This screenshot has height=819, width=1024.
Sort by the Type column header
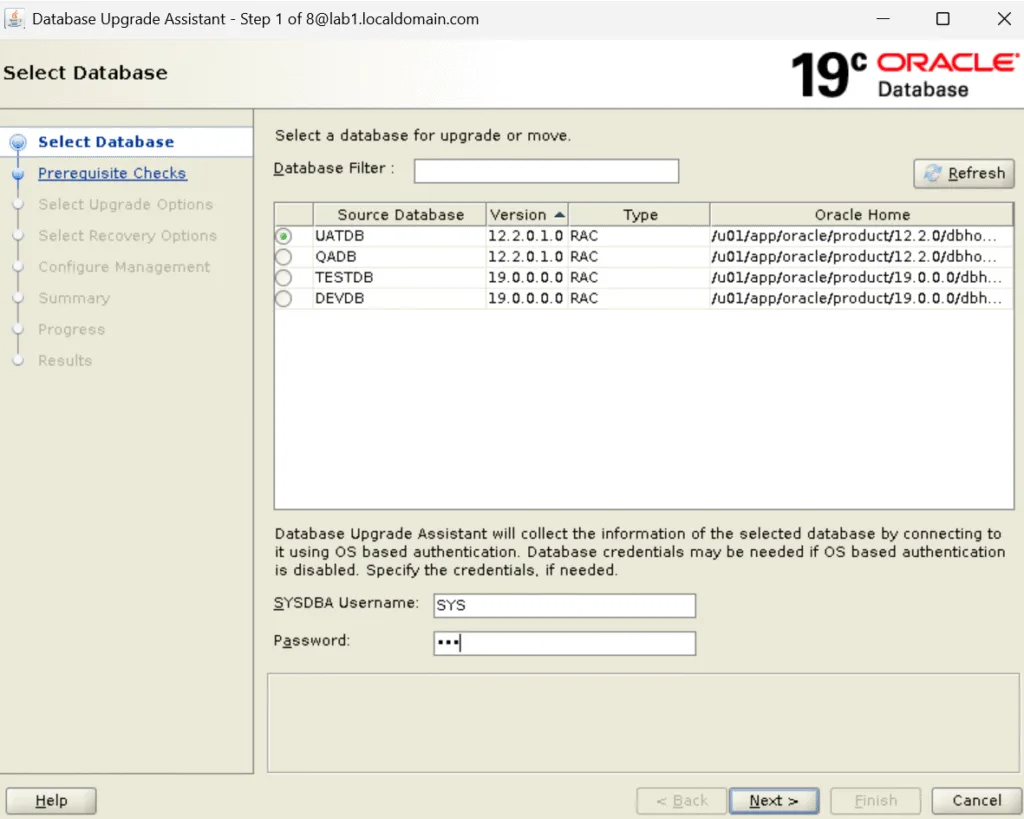click(x=640, y=215)
